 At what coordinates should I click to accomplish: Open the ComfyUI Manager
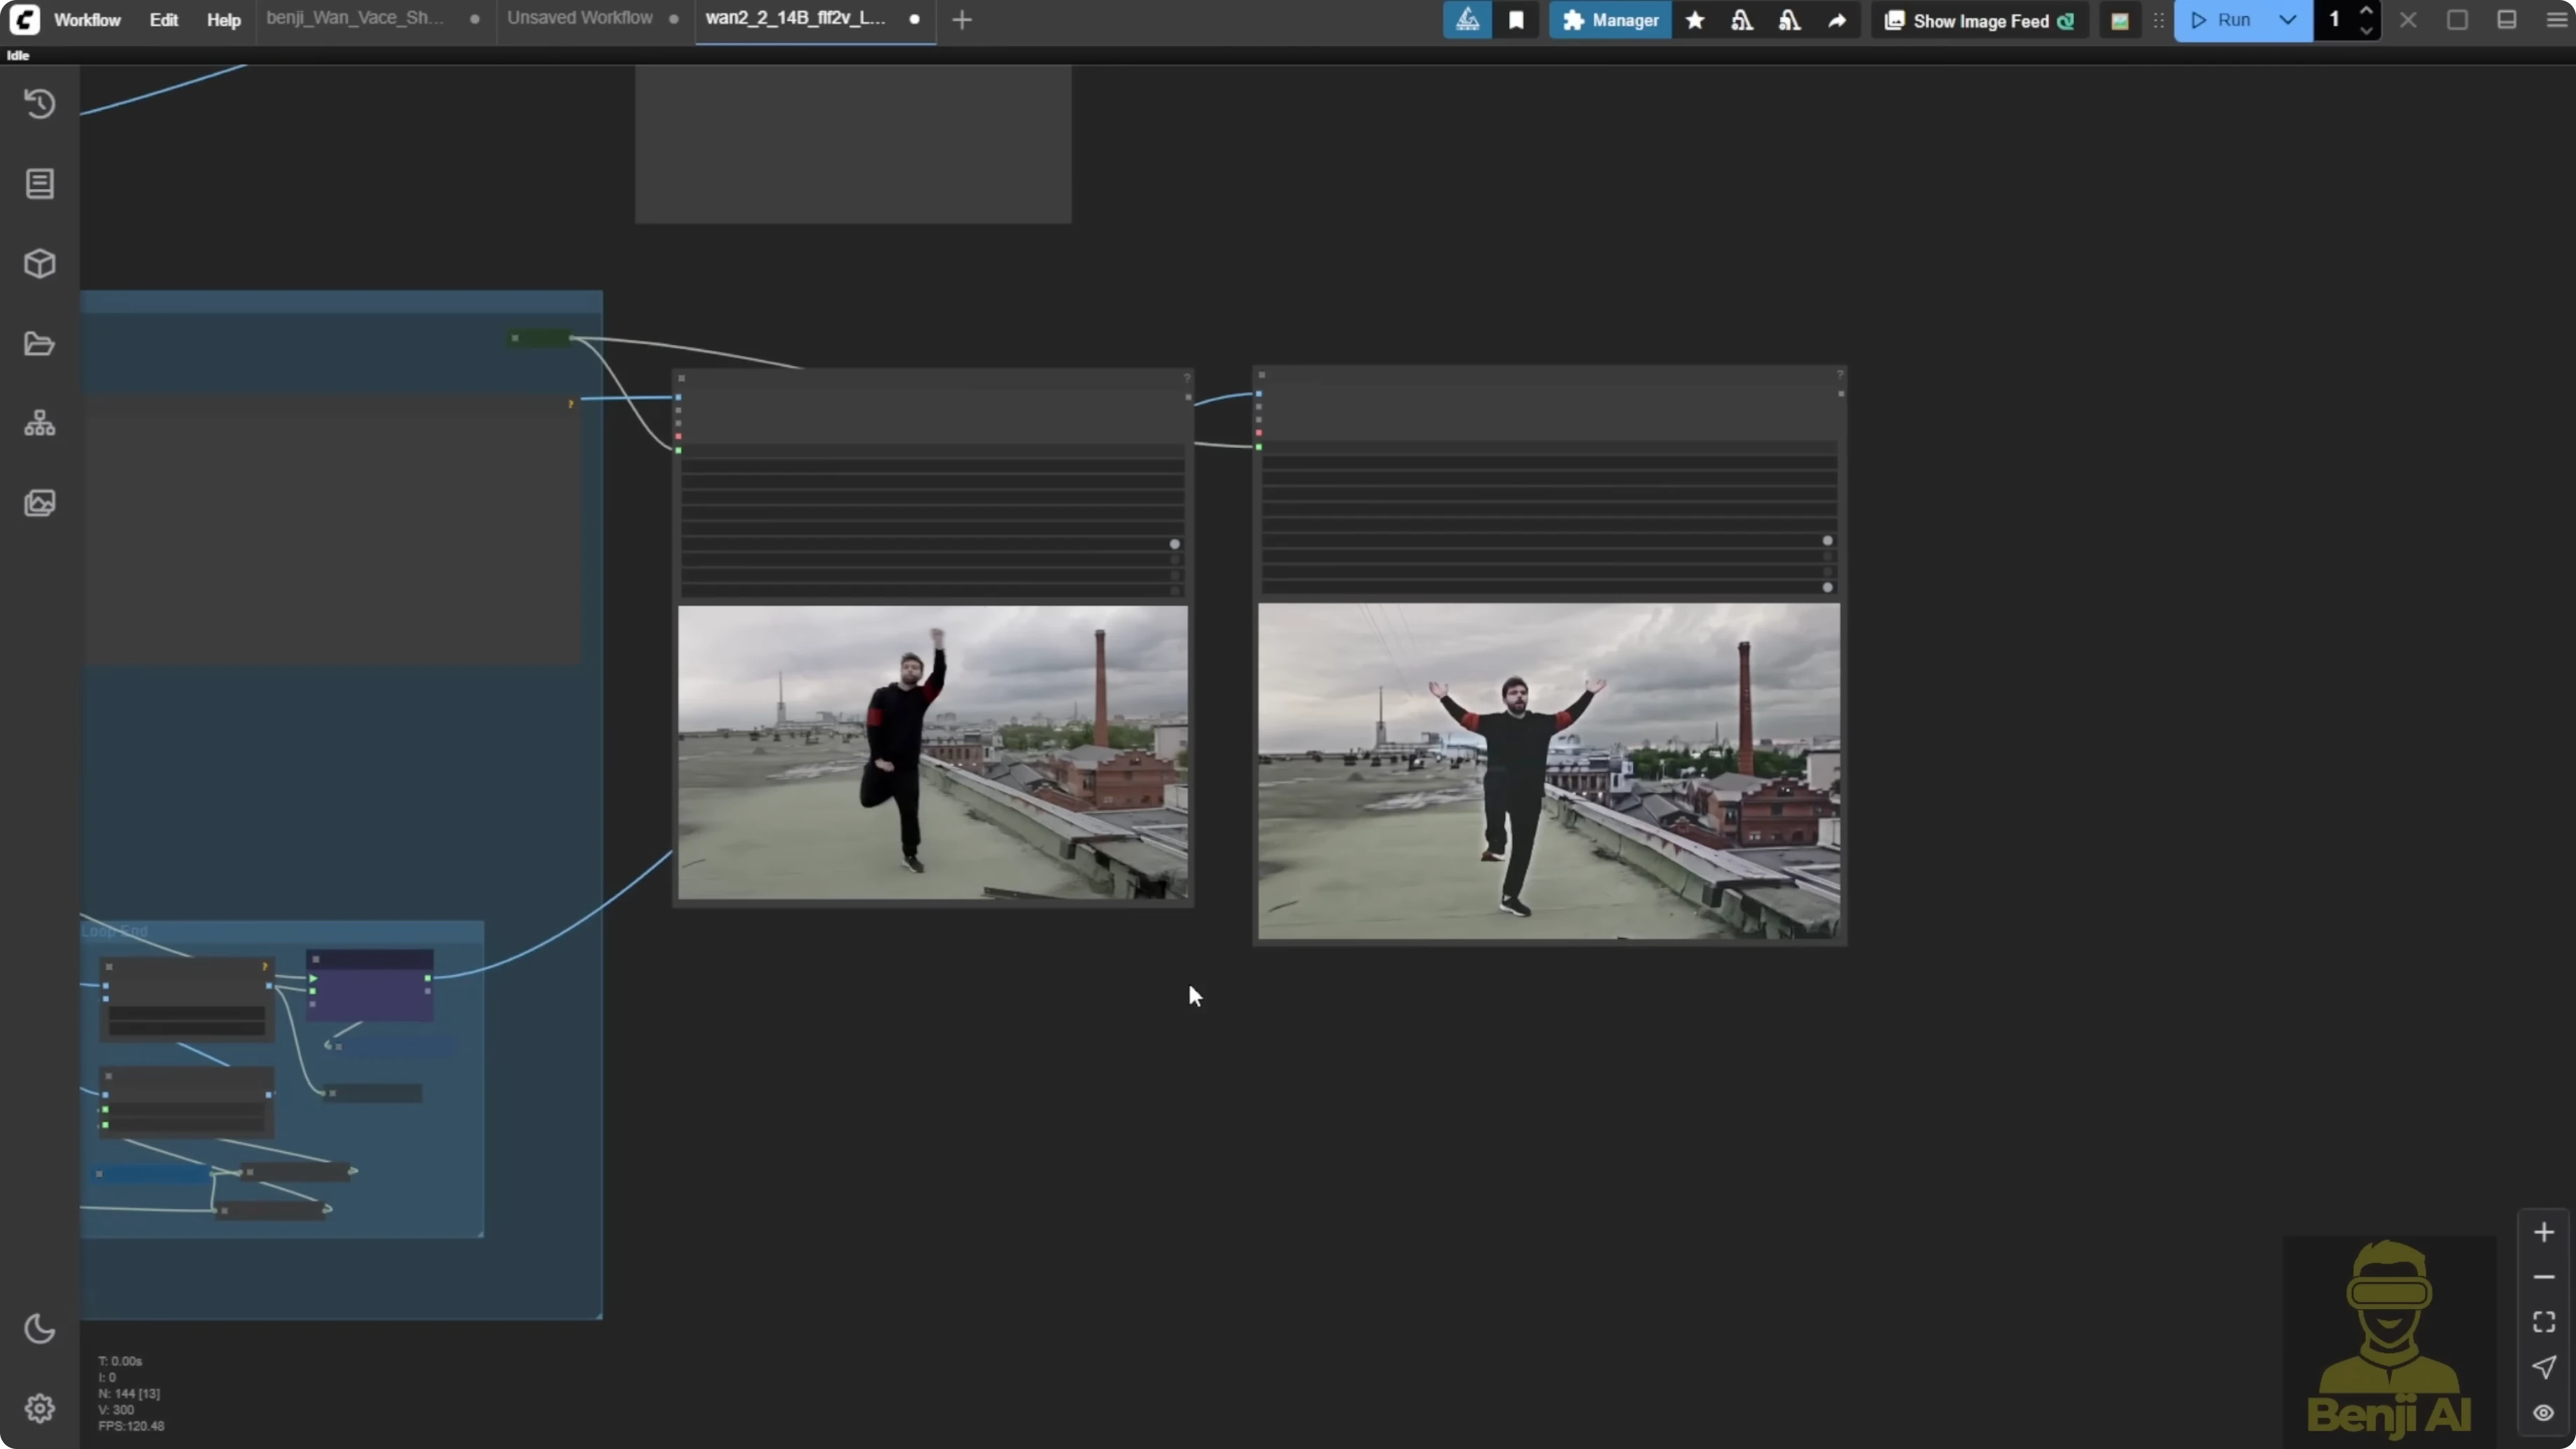pyautogui.click(x=1609, y=20)
